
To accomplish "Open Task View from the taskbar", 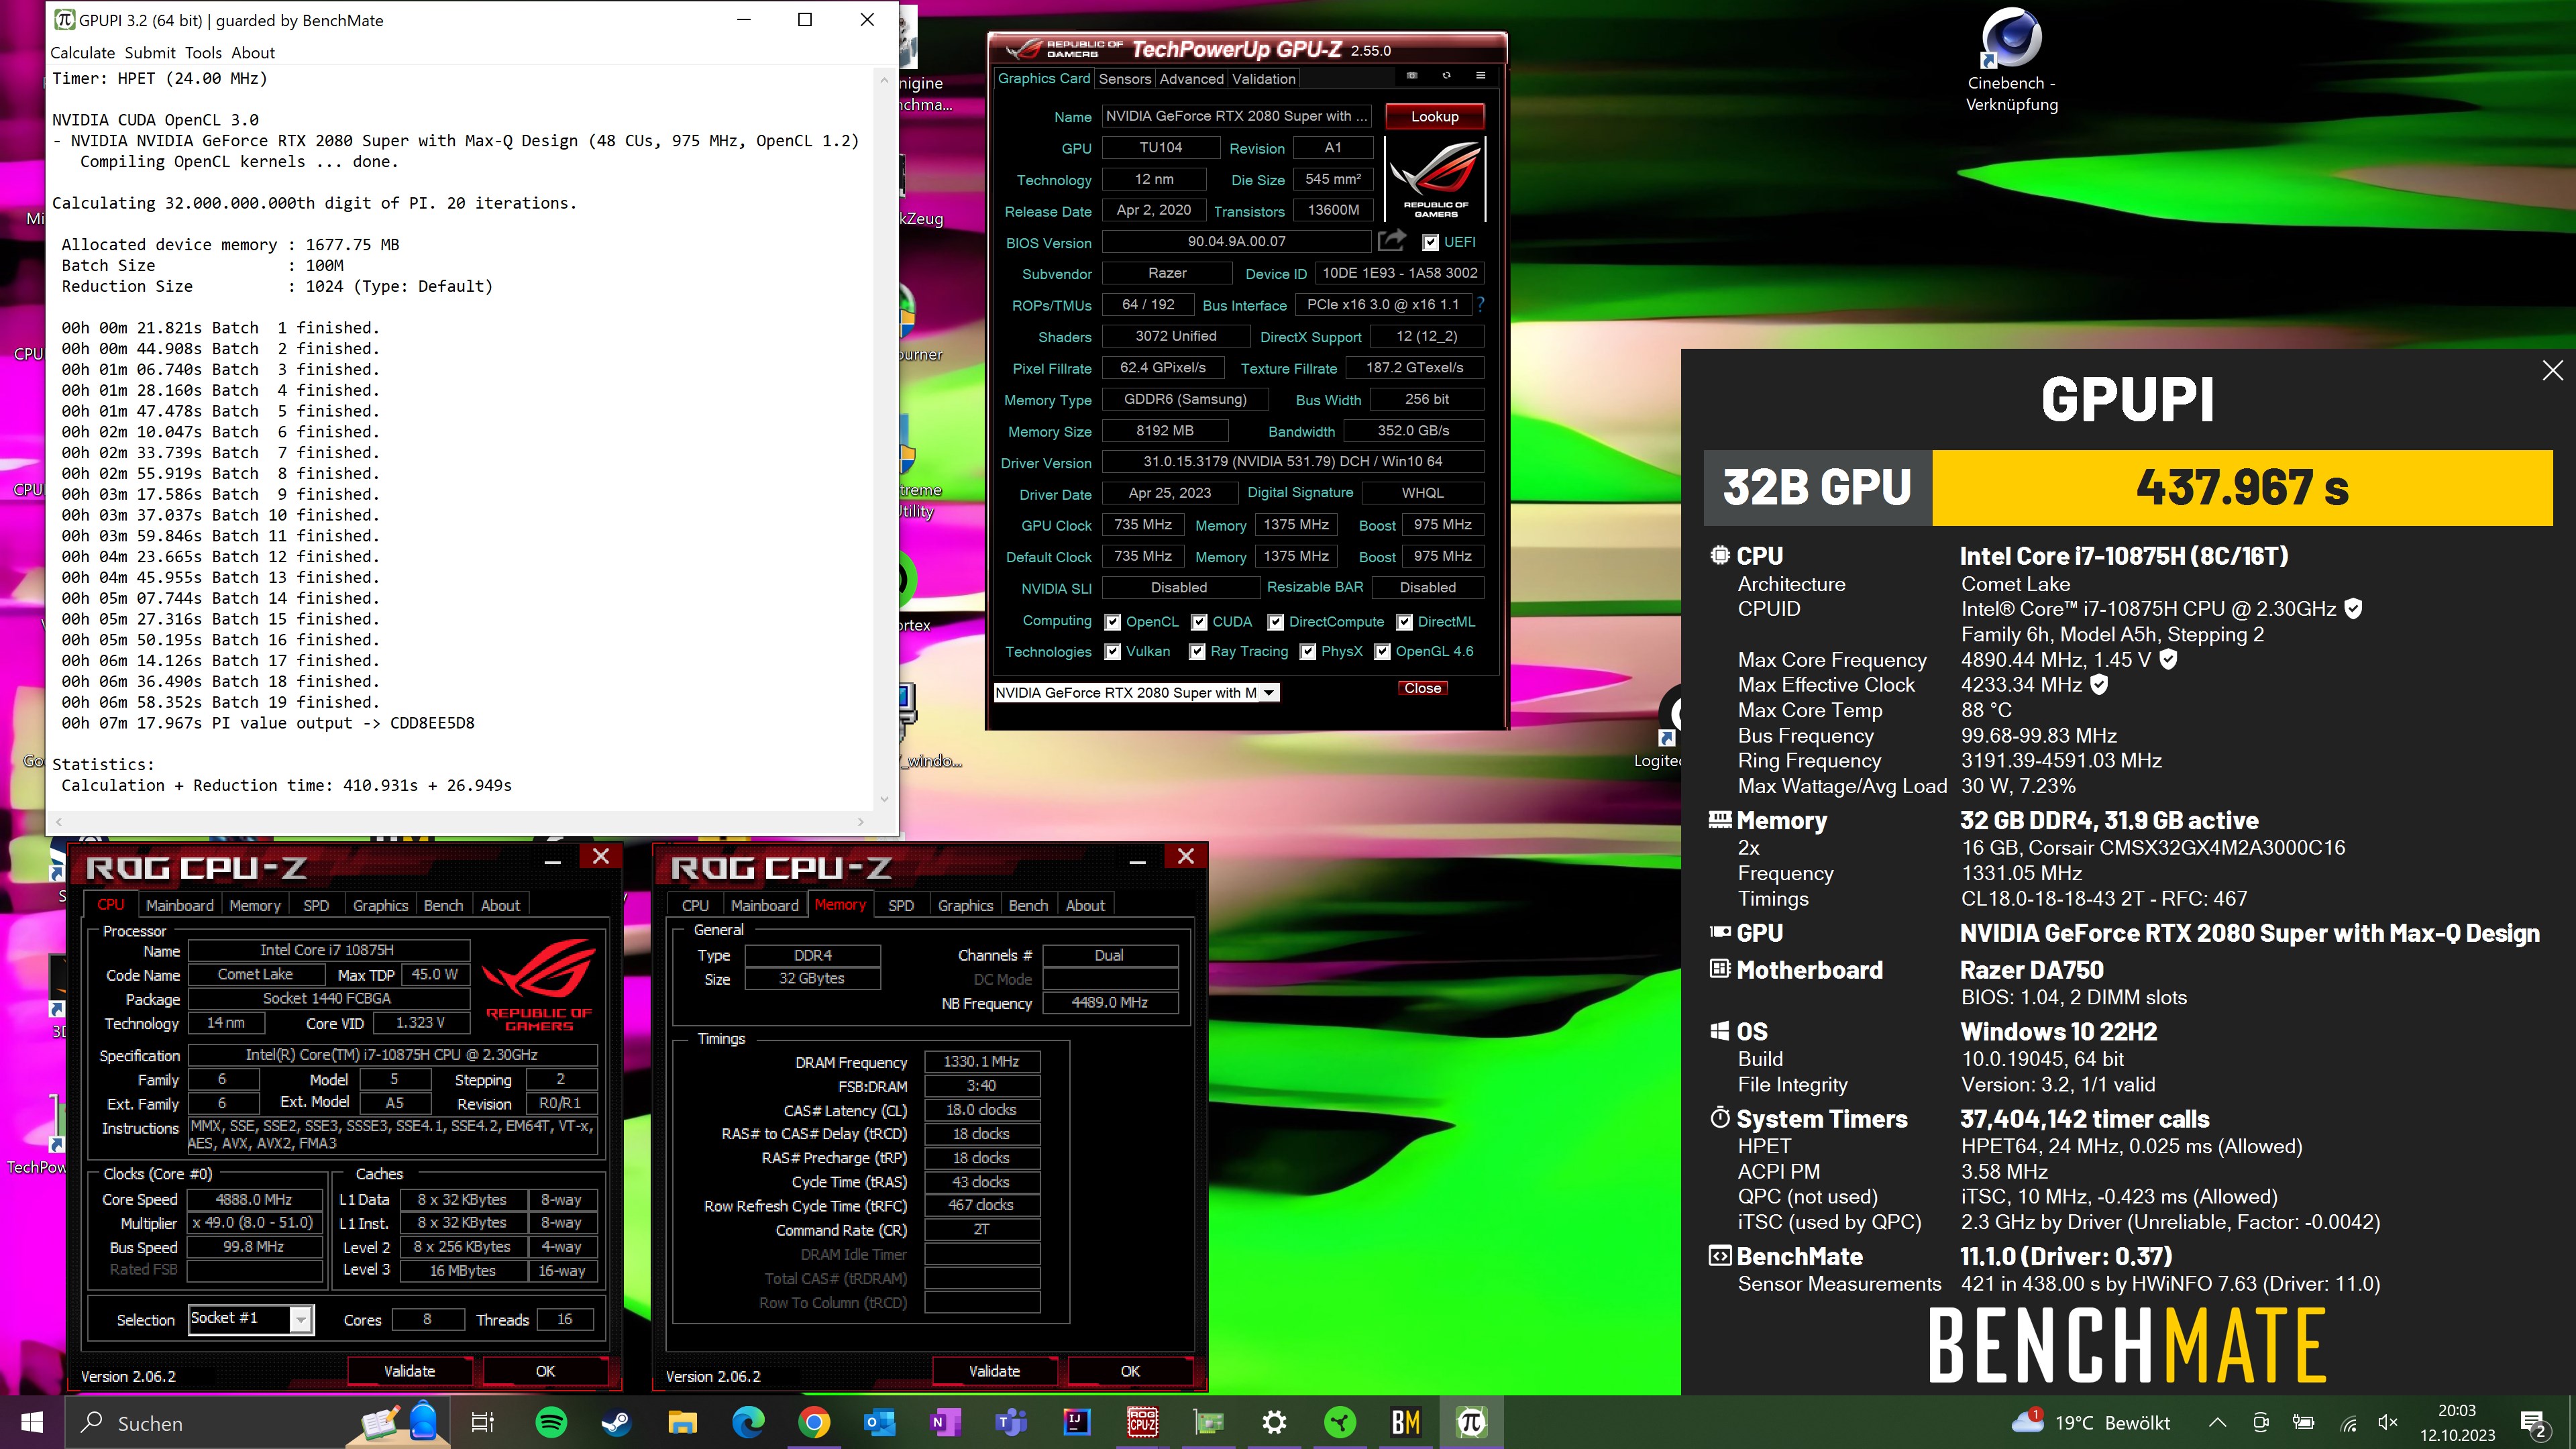I will click(482, 1422).
